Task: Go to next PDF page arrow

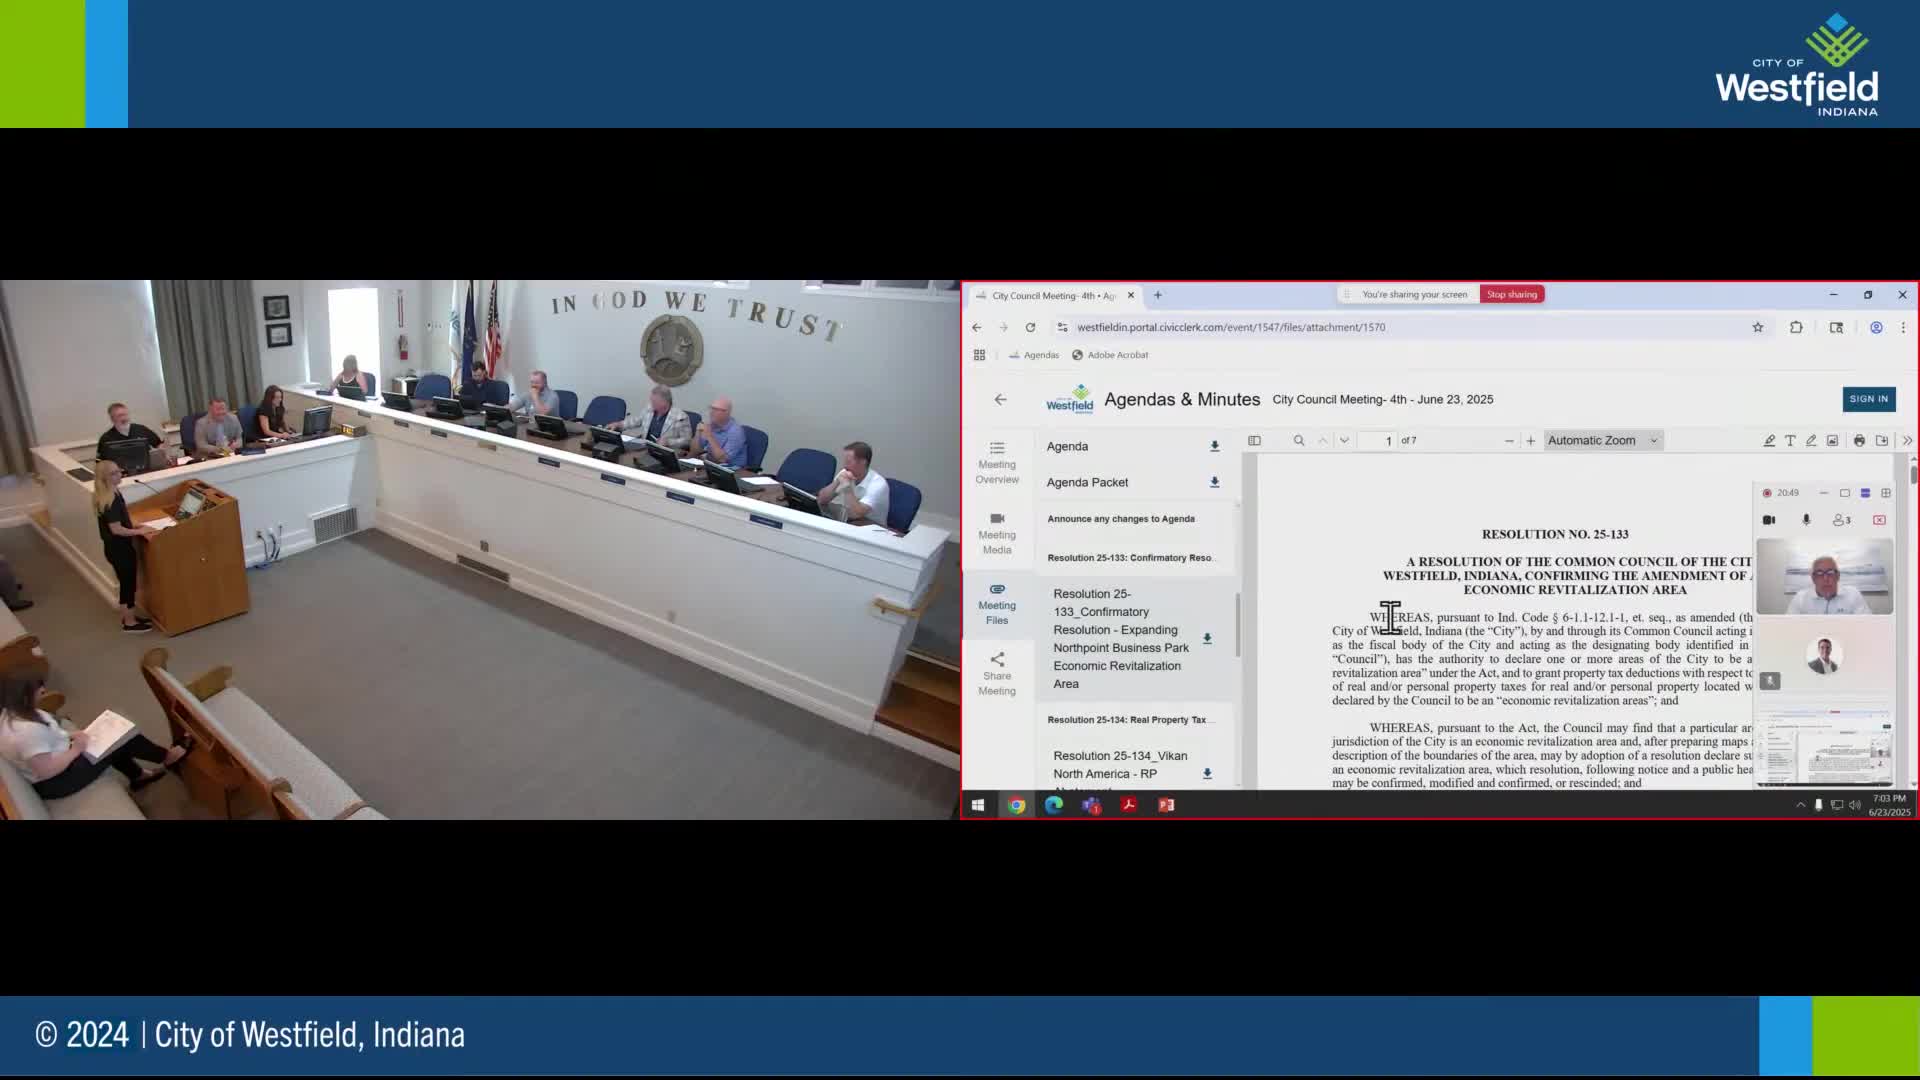Action: click(1344, 441)
